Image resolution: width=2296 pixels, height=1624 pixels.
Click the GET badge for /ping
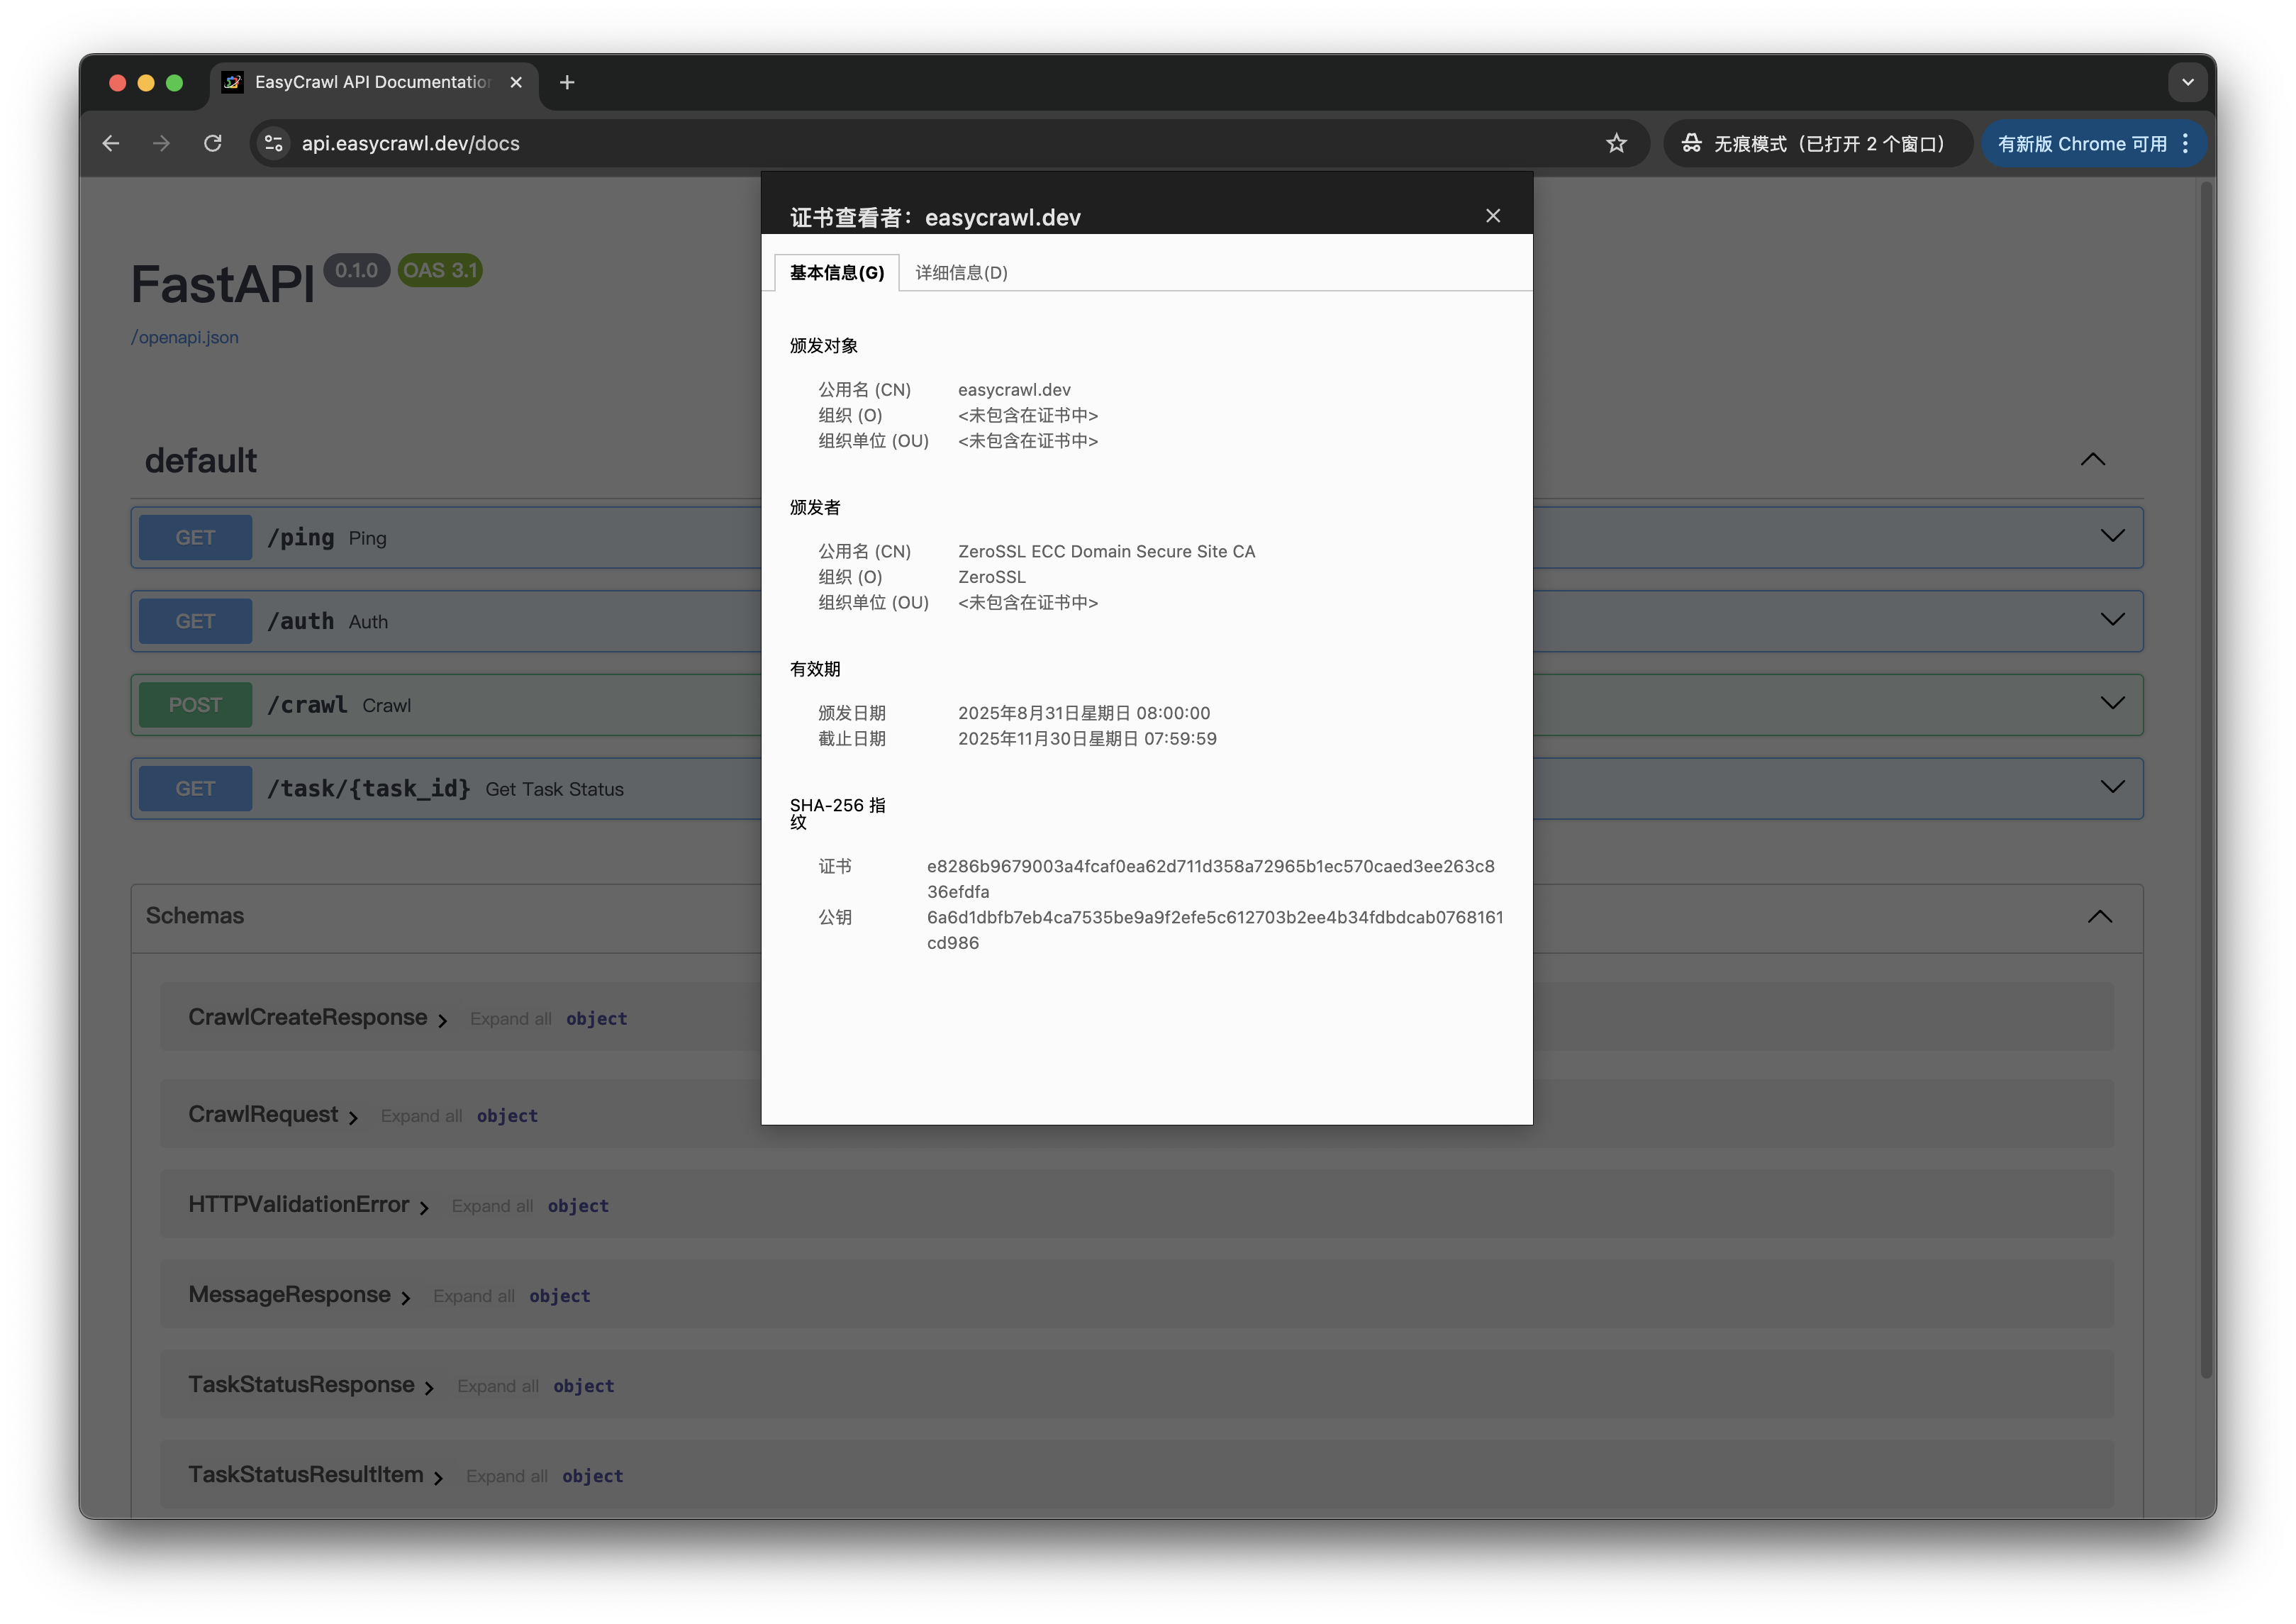click(x=195, y=538)
